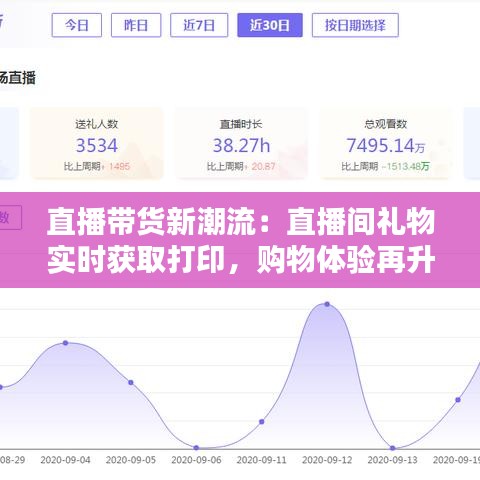Click the chart point for 2020-09-04
The width and height of the screenshot is (480, 480).
(66, 343)
